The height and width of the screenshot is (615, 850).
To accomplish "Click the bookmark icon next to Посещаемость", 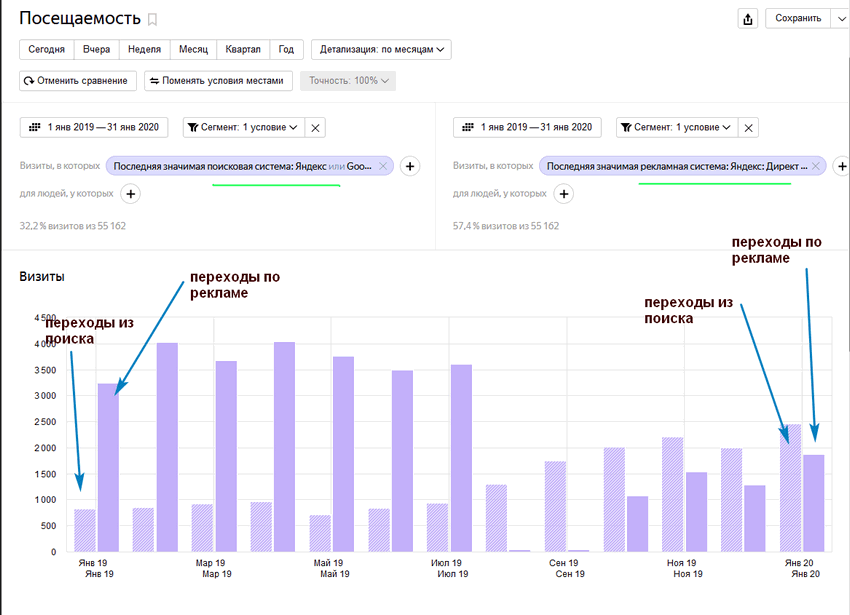I will pyautogui.click(x=153, y=20).
